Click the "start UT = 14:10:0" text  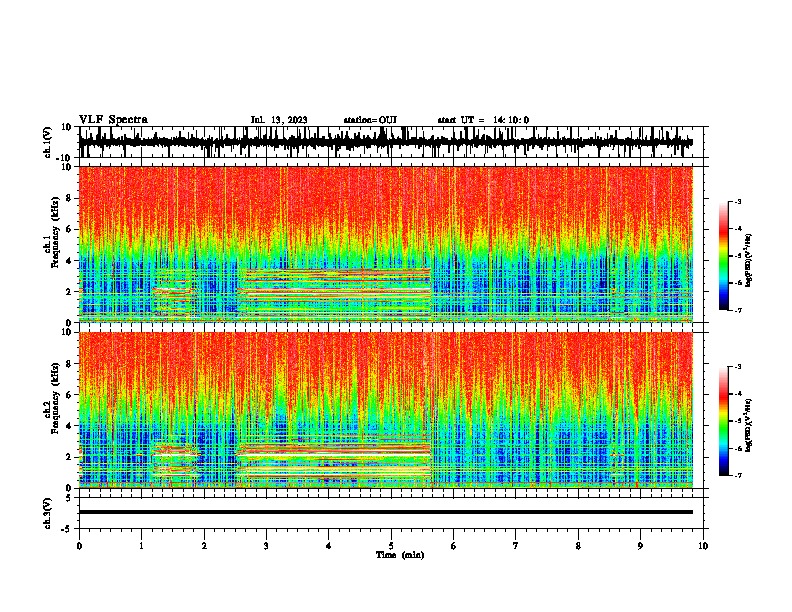pos(483,120)
